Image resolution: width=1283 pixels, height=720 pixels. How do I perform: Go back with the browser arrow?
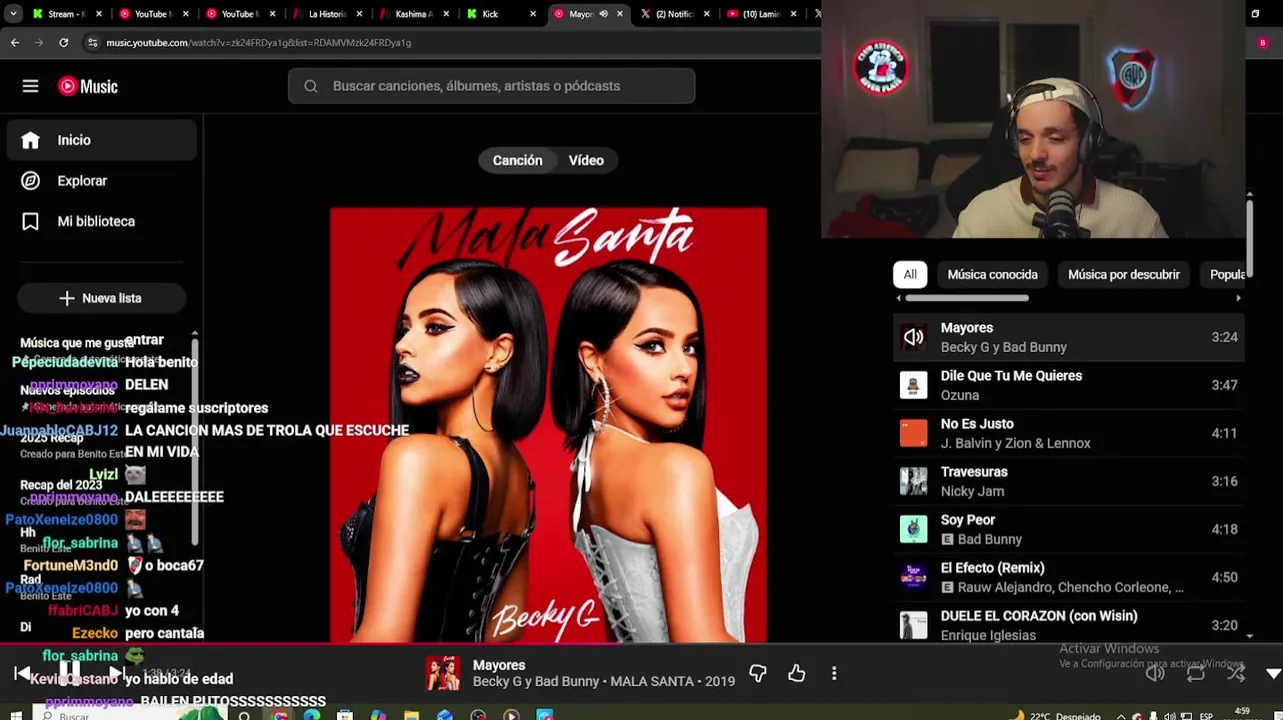tap(14, 43)
